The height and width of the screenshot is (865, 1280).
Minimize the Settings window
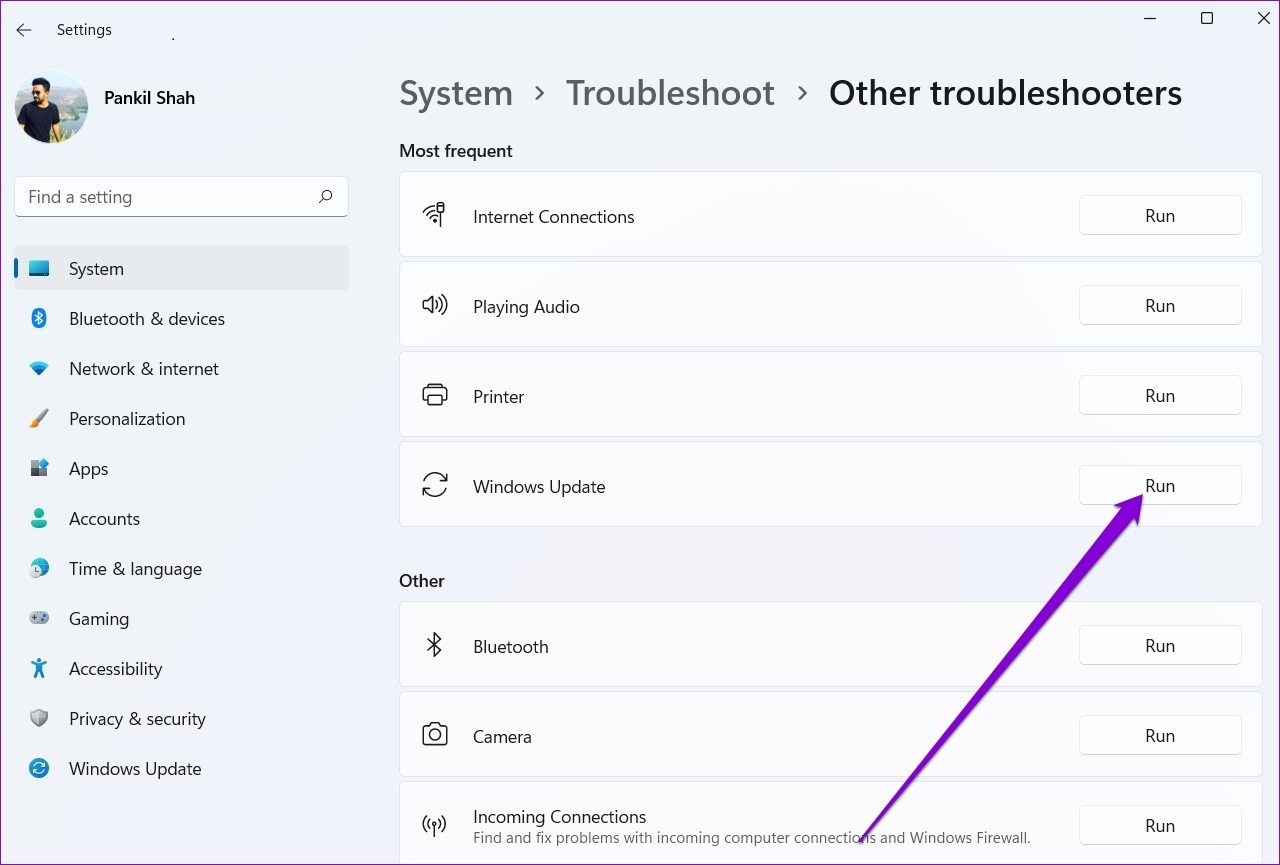1151,18
